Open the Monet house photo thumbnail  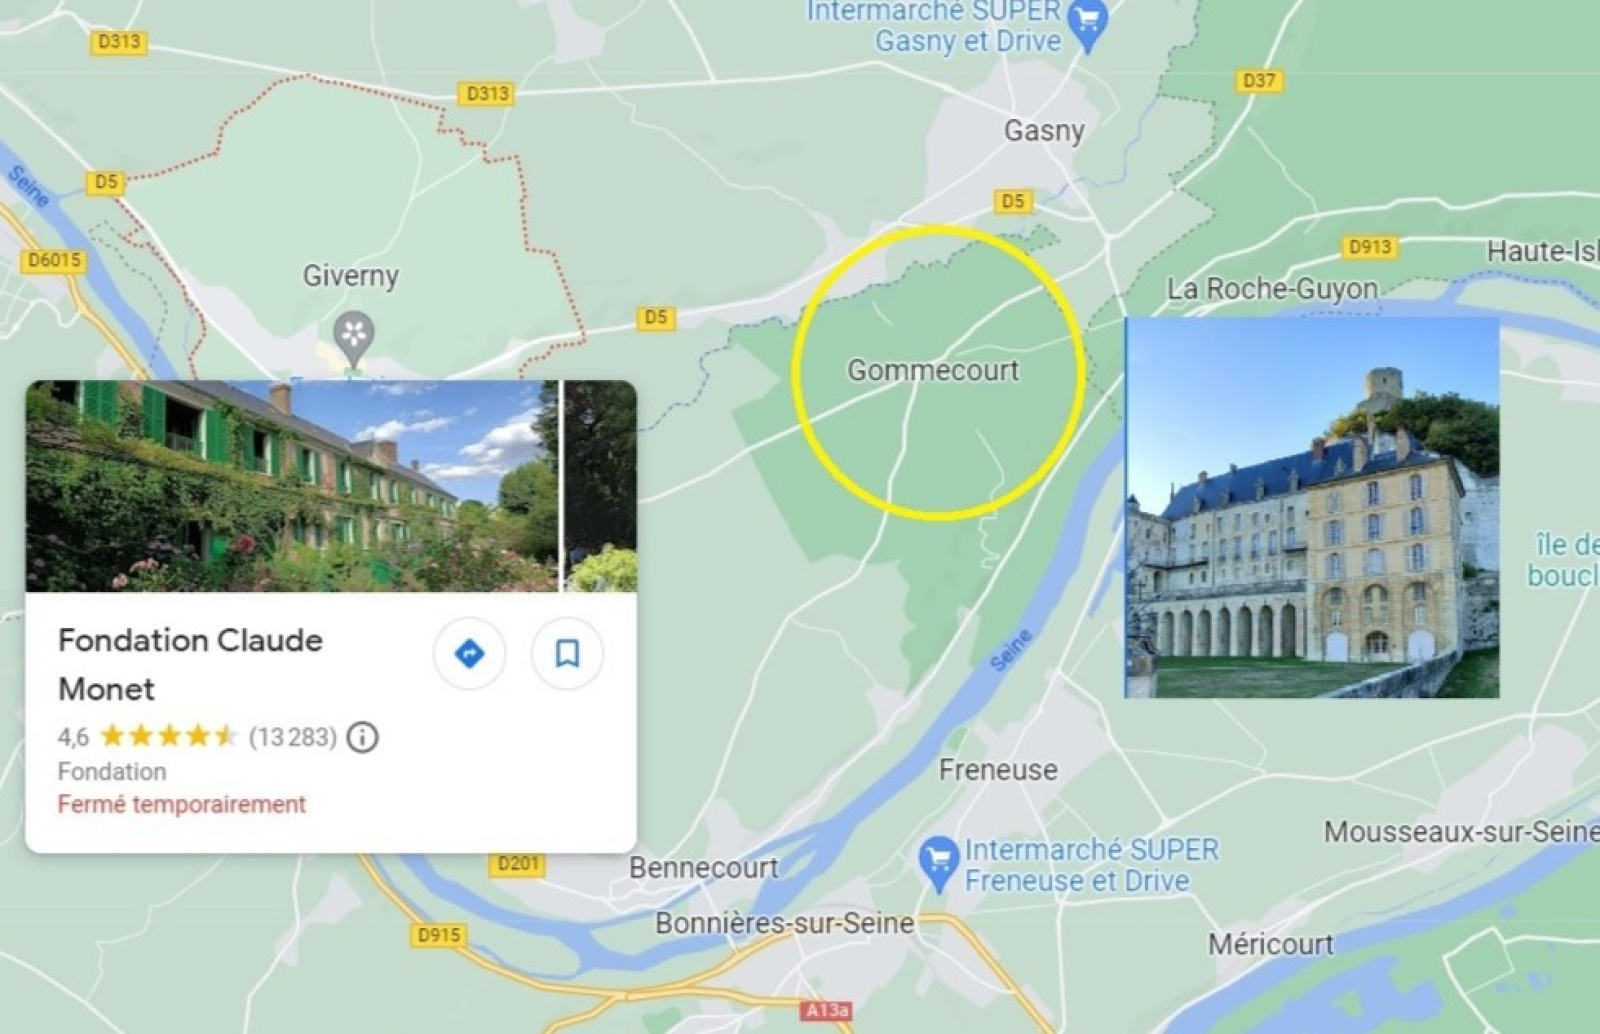[x=291, y=486]
